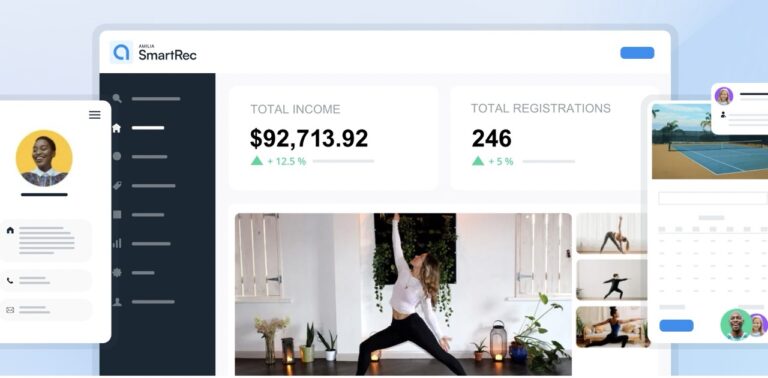768x378 pixels.
Task: Select the bottom yoga lunge thumbnail
Action: coord(611,327)
